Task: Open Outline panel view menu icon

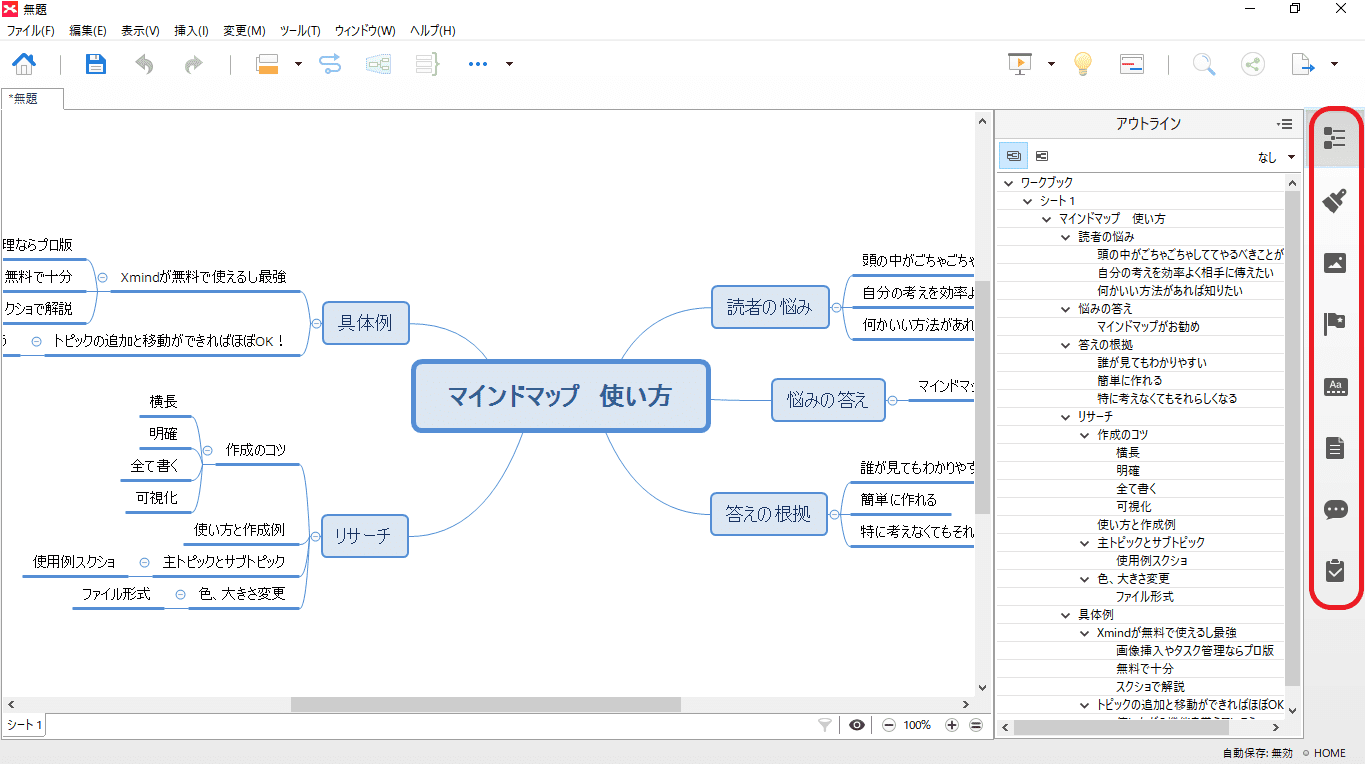Action: coord(1285,124)
